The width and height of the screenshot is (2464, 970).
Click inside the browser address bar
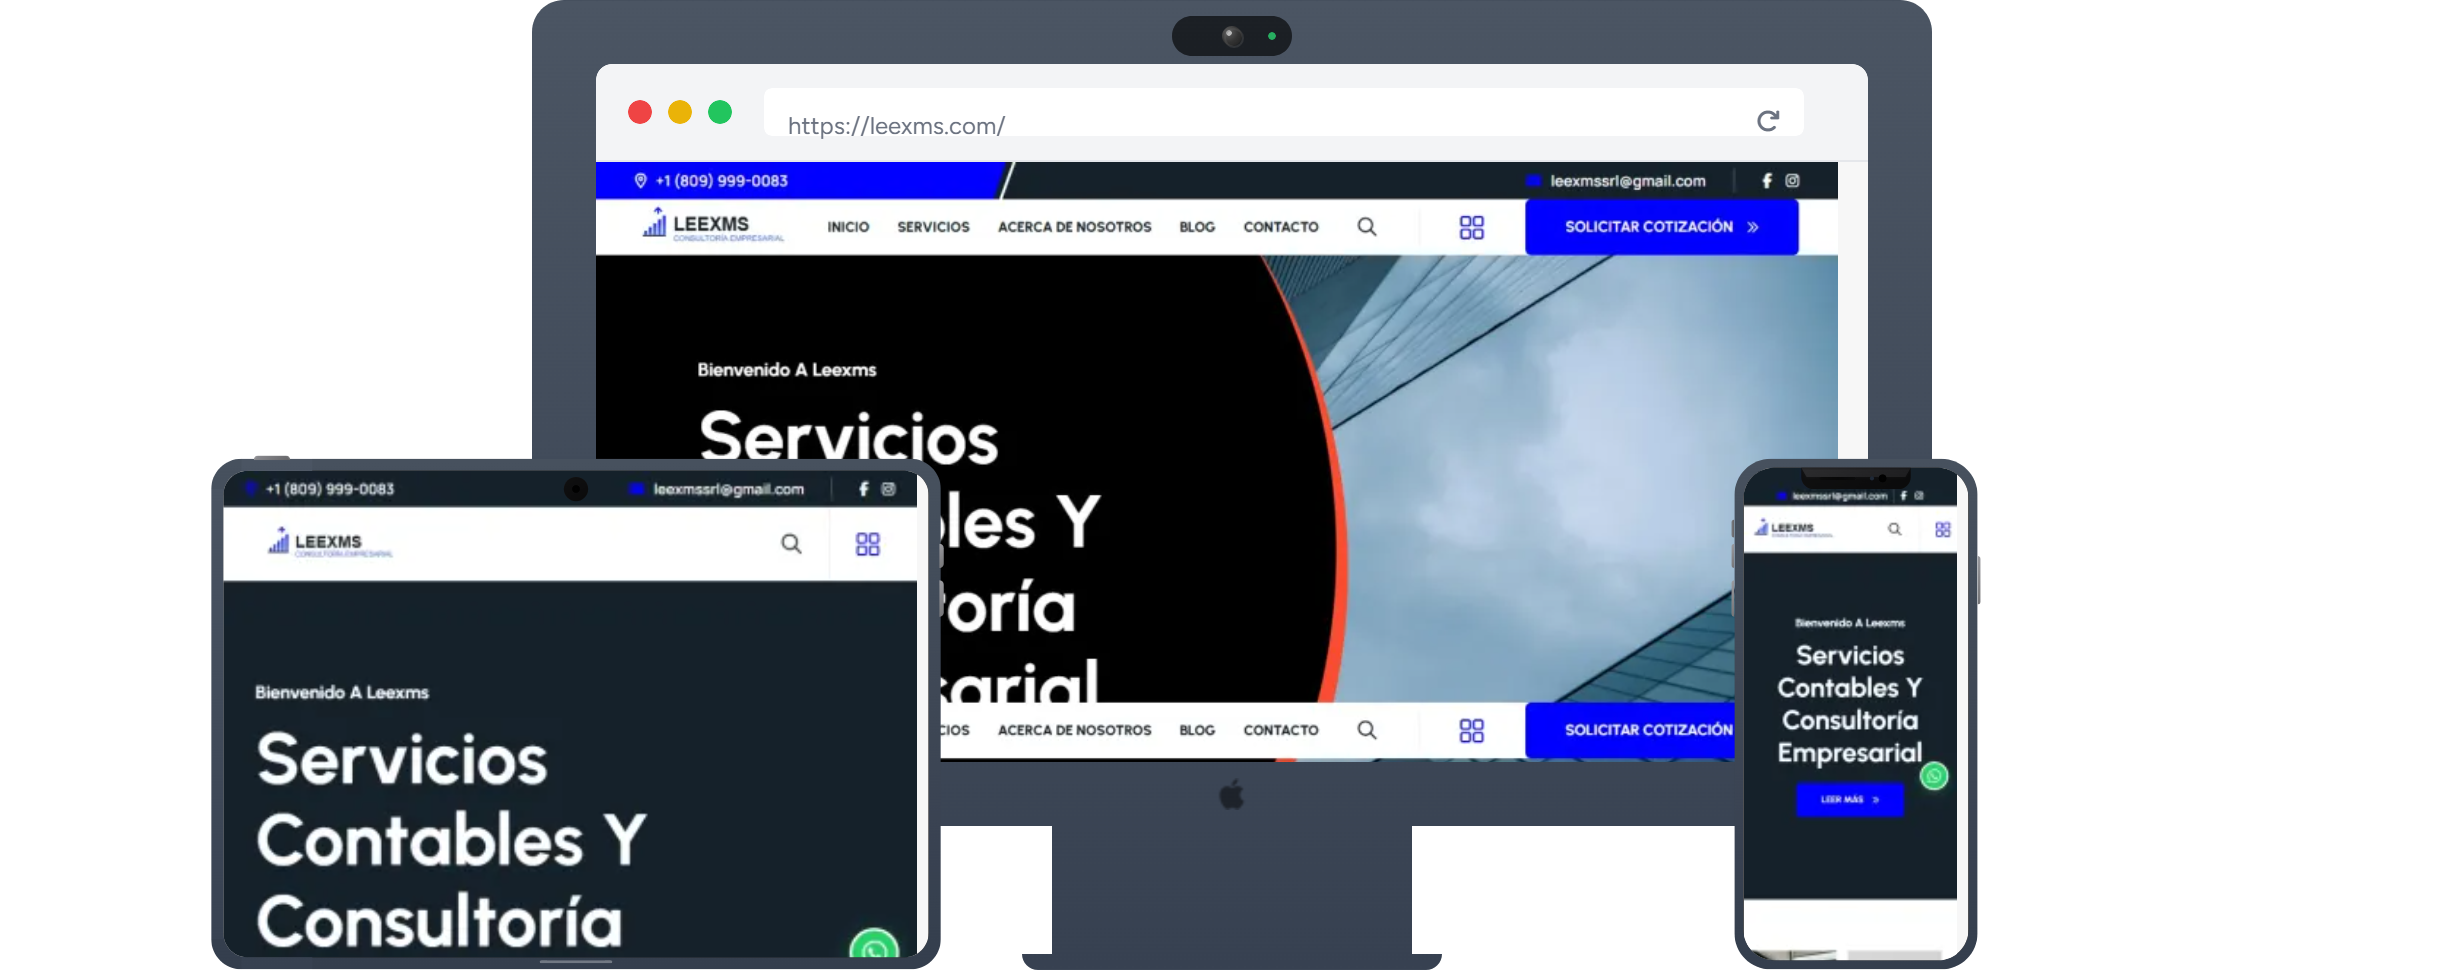pos(1100,124)
